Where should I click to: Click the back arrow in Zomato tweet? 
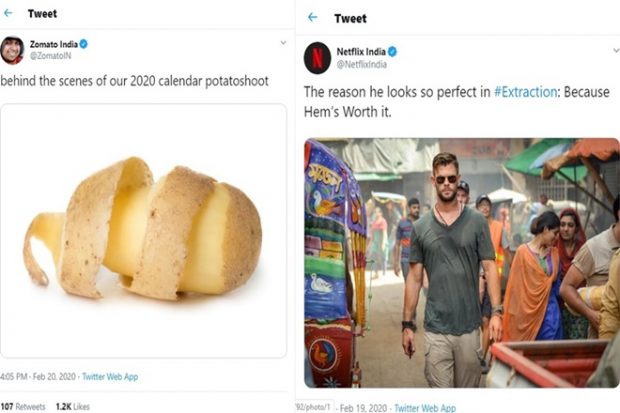coord(6,15)
